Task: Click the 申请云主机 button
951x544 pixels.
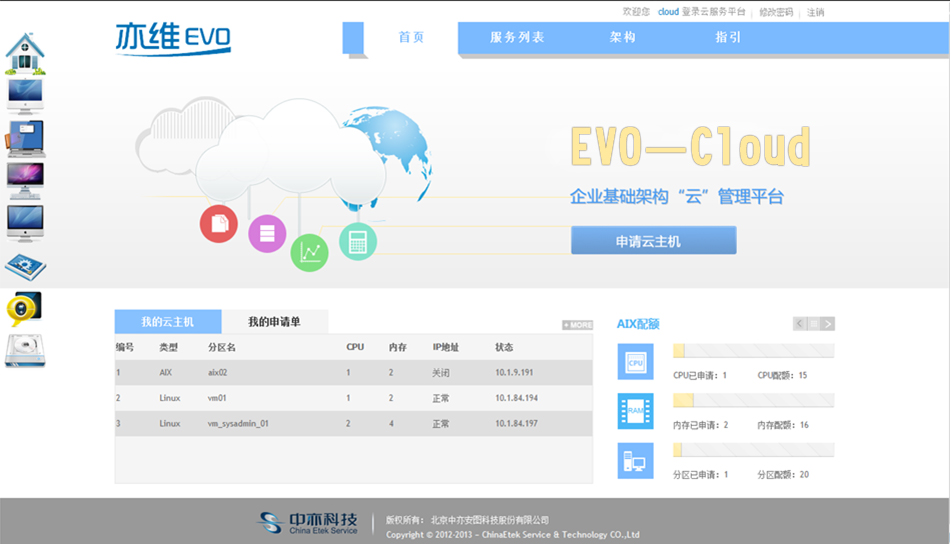Action: coord(653,241)
